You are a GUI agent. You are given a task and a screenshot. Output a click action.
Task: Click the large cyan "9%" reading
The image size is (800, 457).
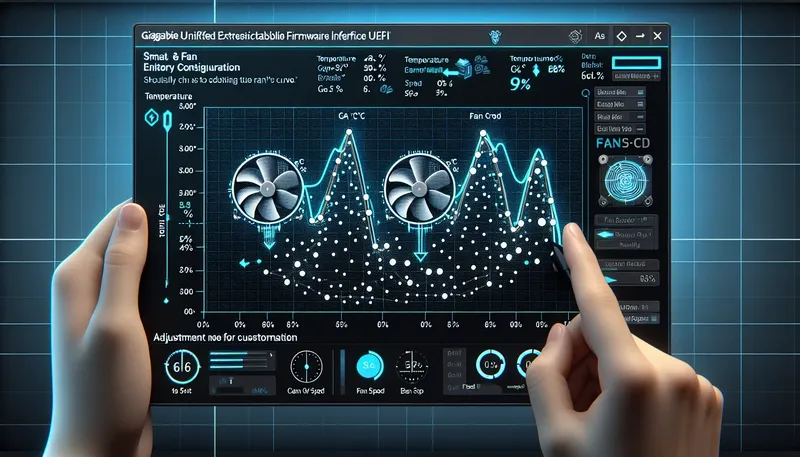520,84
